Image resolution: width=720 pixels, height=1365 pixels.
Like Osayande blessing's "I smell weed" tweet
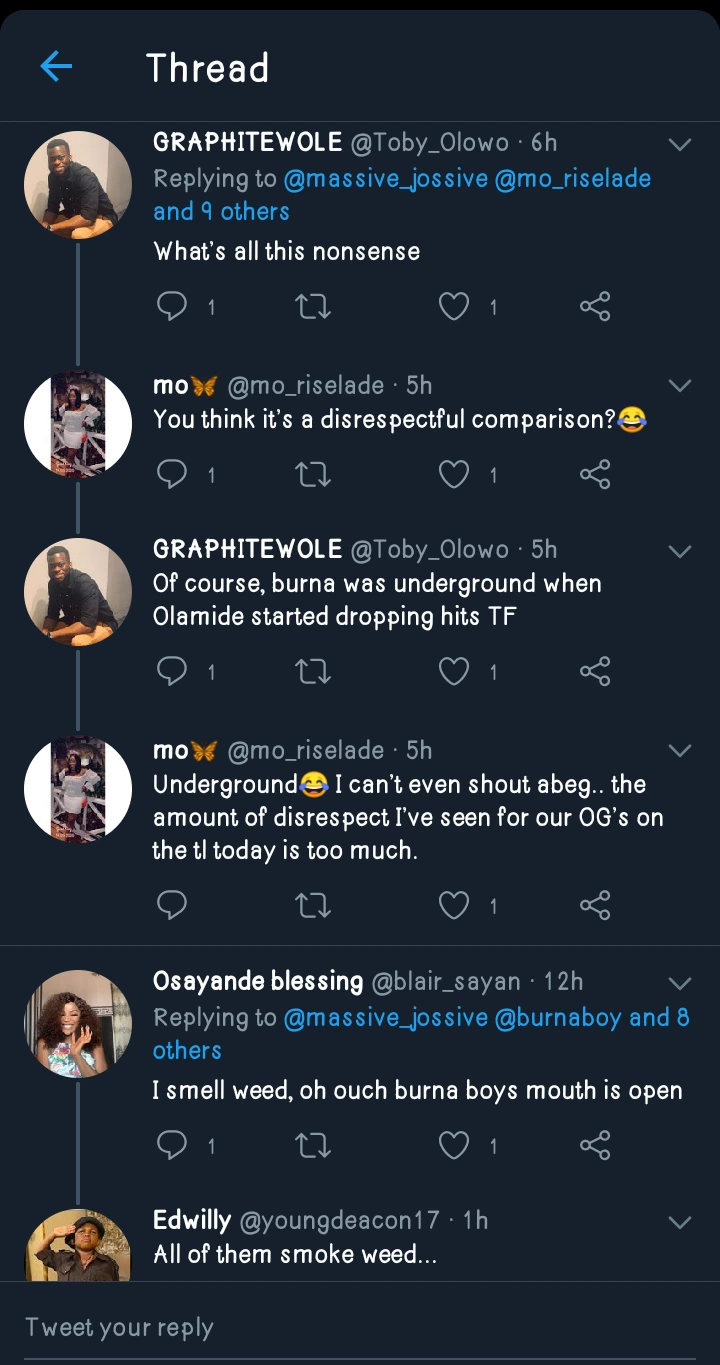pos(455,1145)
